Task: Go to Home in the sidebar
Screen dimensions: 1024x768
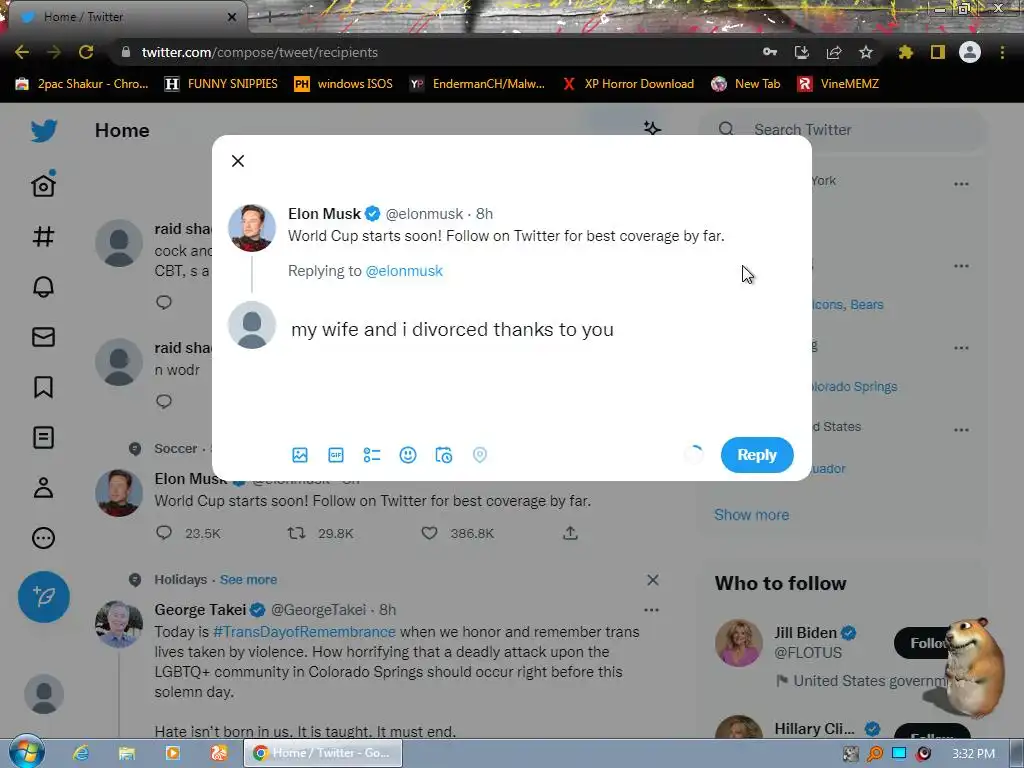Action: 44,185
